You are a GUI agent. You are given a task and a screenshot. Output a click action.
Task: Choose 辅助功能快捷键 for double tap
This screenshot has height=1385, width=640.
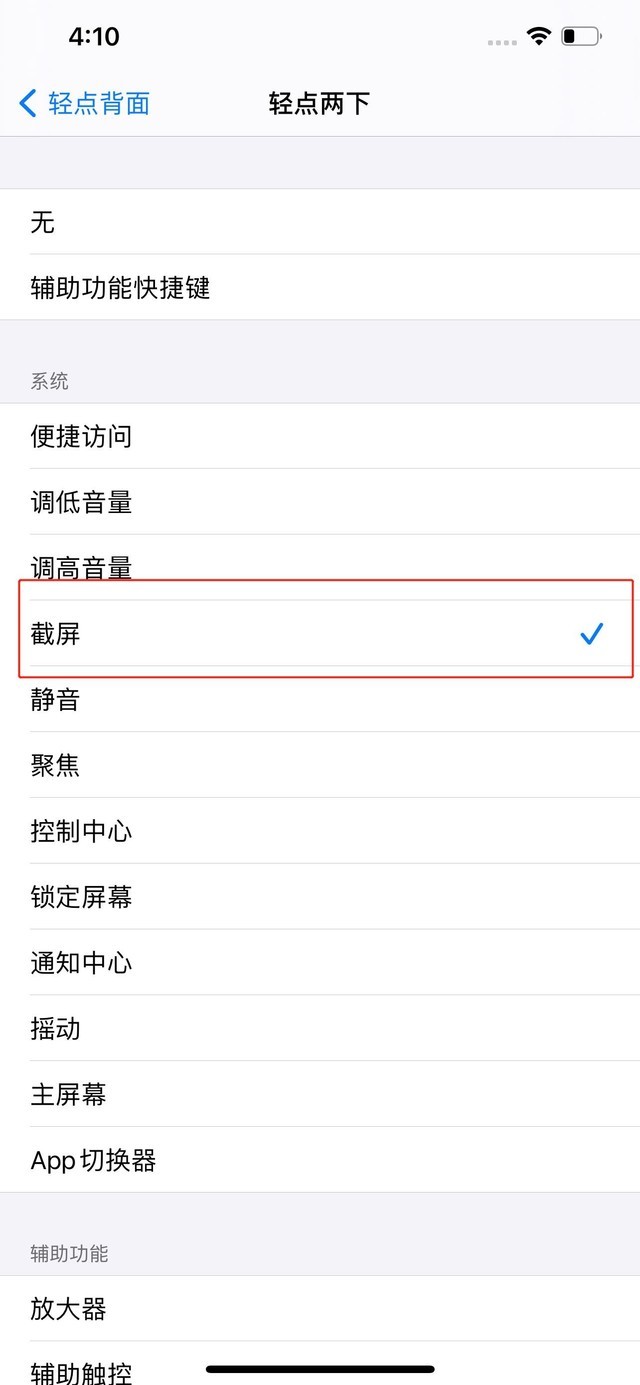point(320,288)
